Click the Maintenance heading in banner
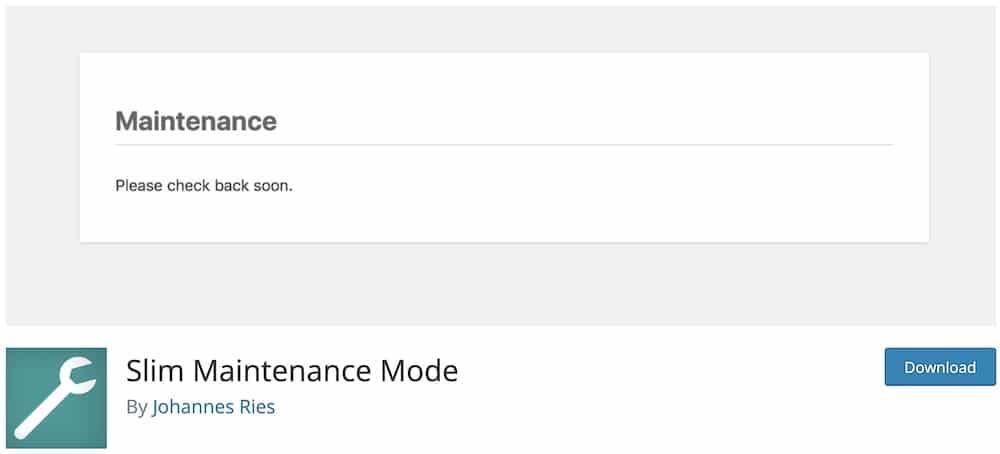 [x=196, y=121]
